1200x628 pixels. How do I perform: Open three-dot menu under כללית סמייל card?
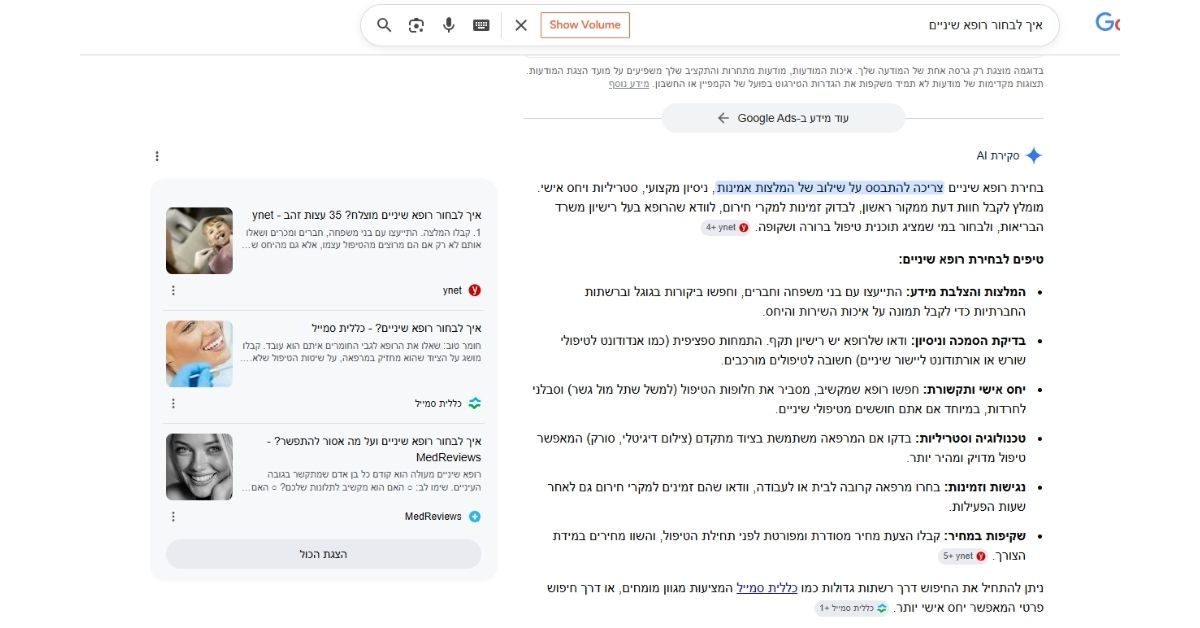tap(173, 403)
